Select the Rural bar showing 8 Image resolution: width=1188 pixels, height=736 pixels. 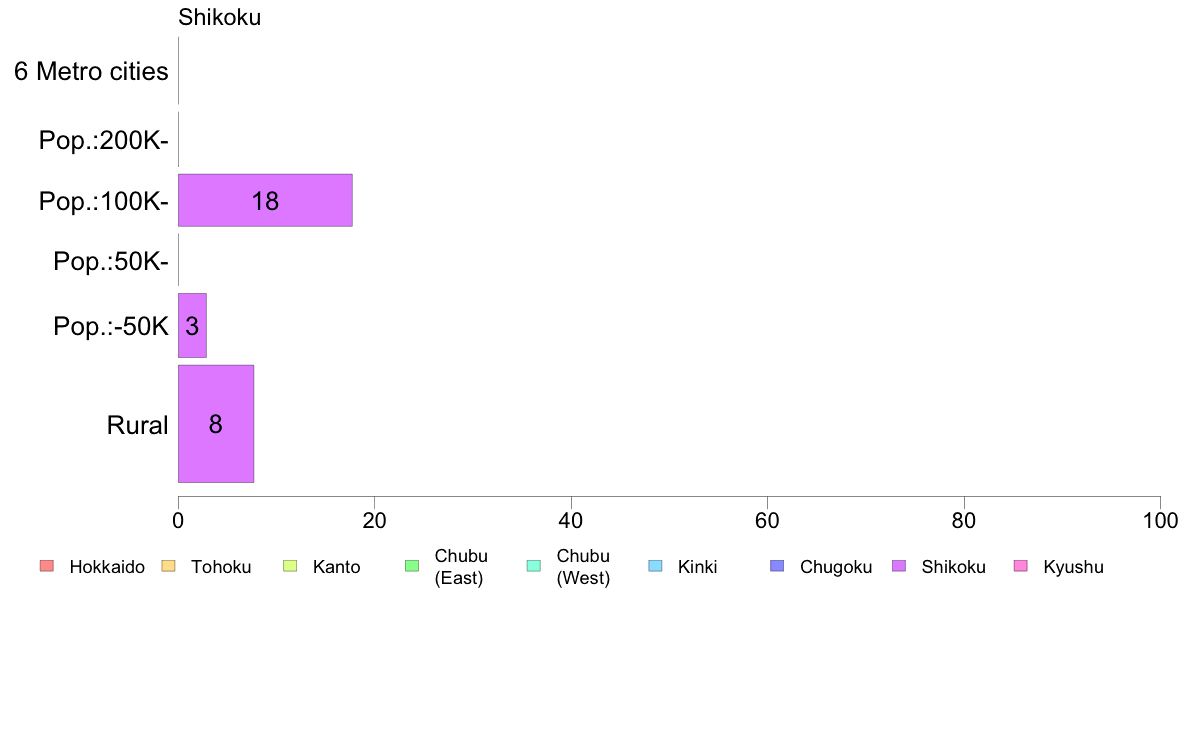[216, 424]
